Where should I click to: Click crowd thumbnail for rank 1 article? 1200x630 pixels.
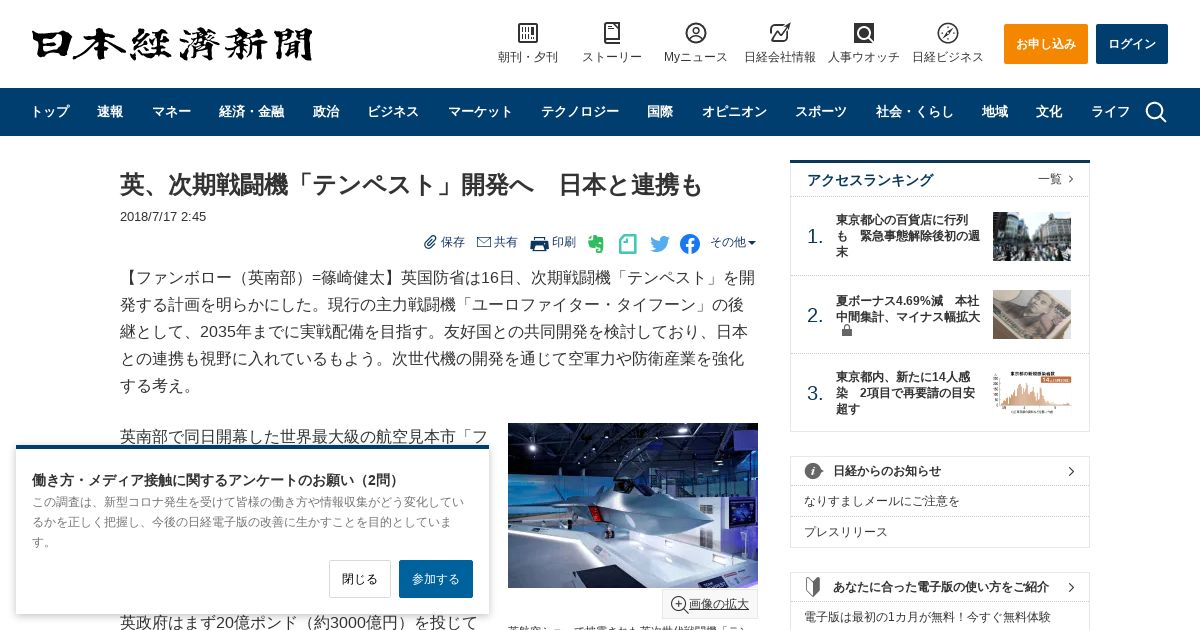coord(1032,236)
